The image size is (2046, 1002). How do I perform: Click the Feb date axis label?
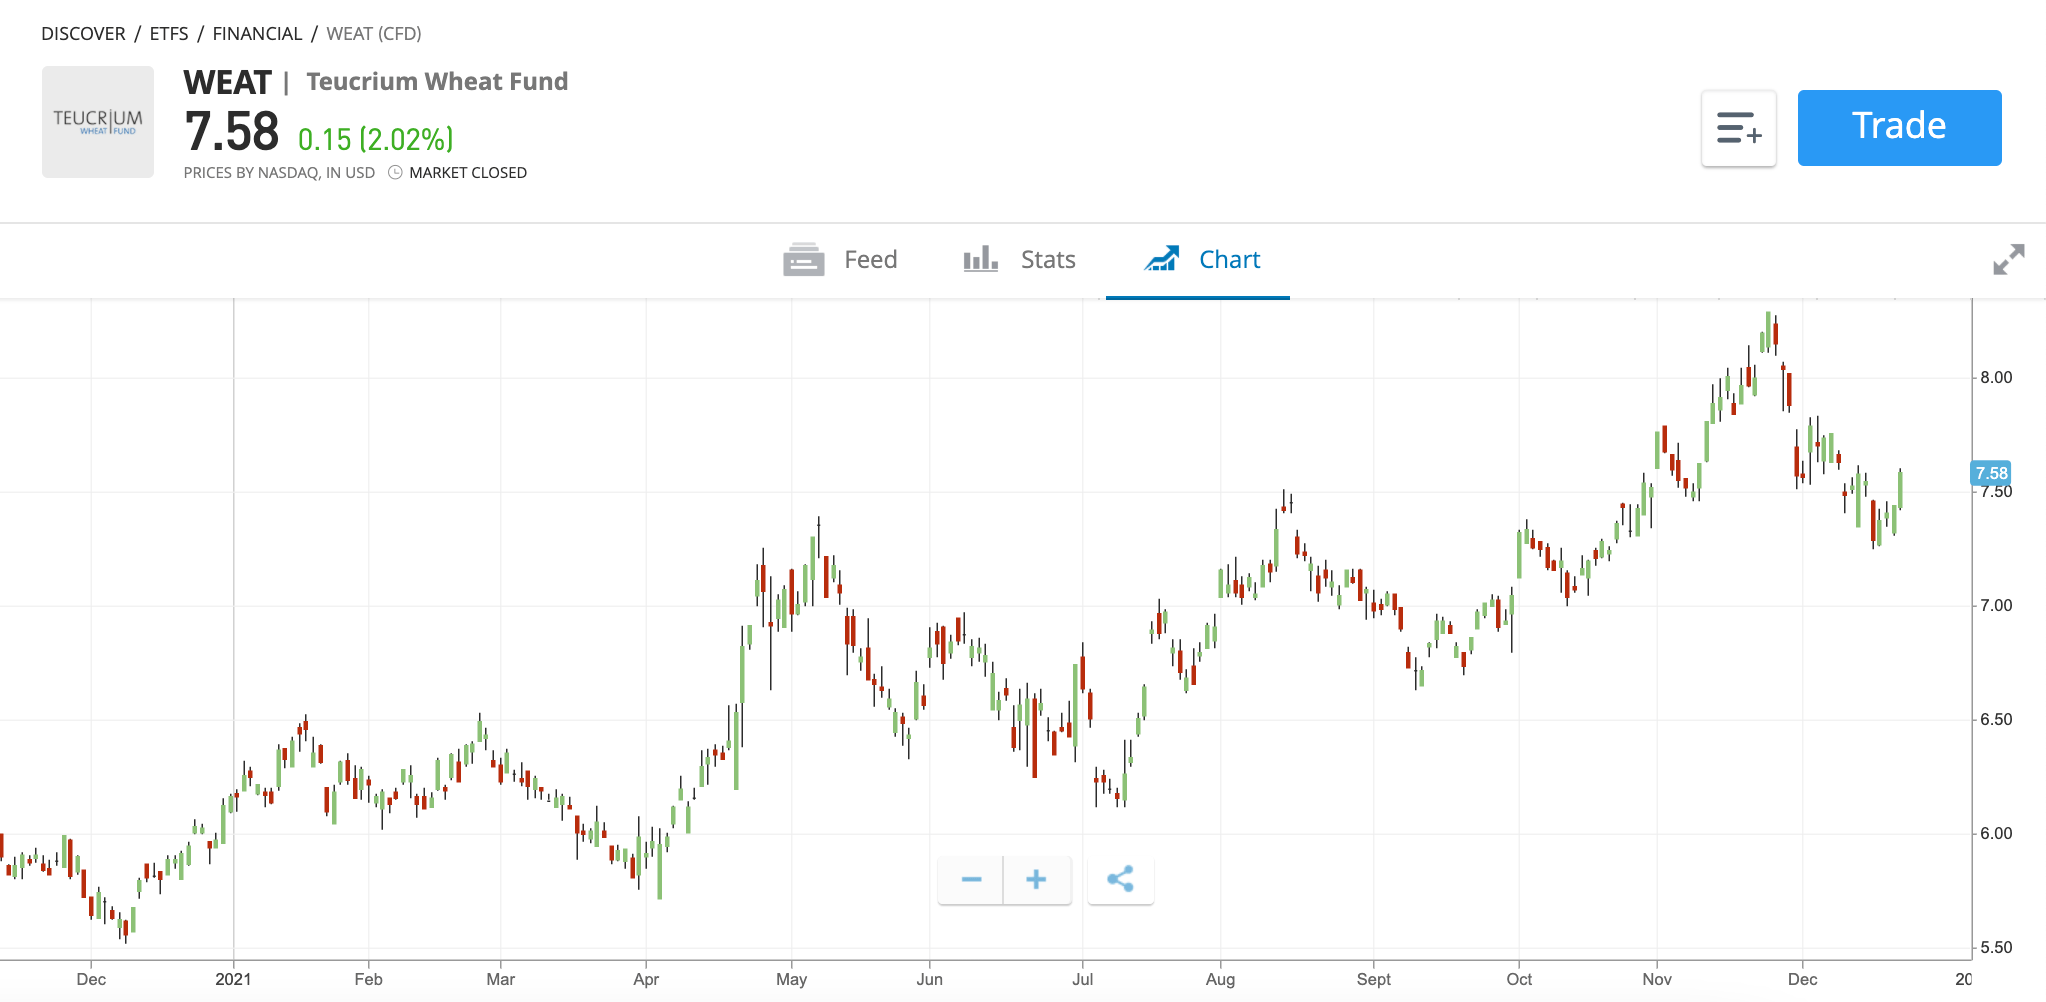click(x=368, y=979)
